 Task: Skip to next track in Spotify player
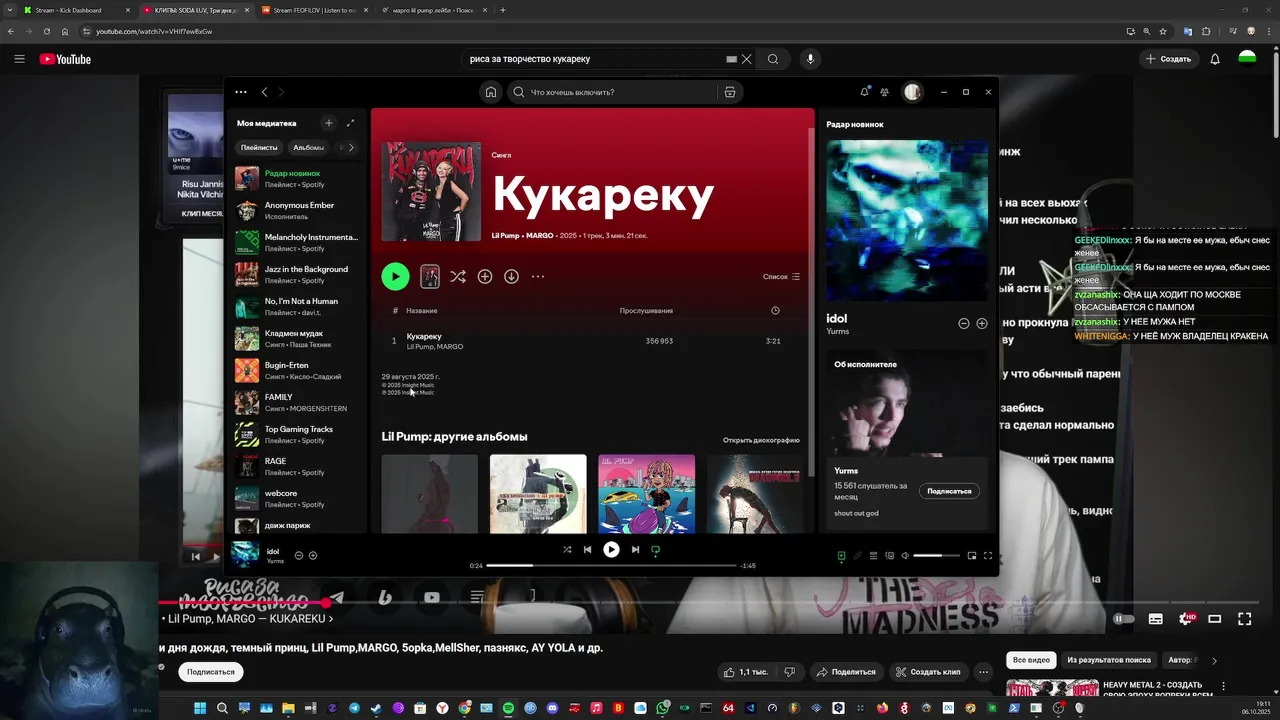635,549
